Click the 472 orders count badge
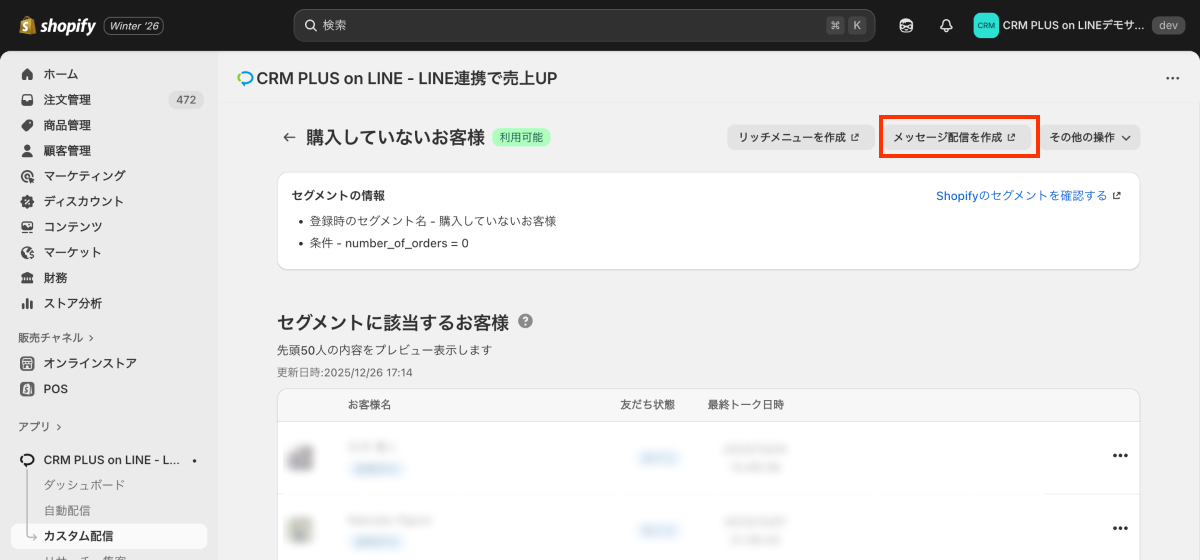The width and height of the screenshot is (1200, 560). click(x=185, y=100)
